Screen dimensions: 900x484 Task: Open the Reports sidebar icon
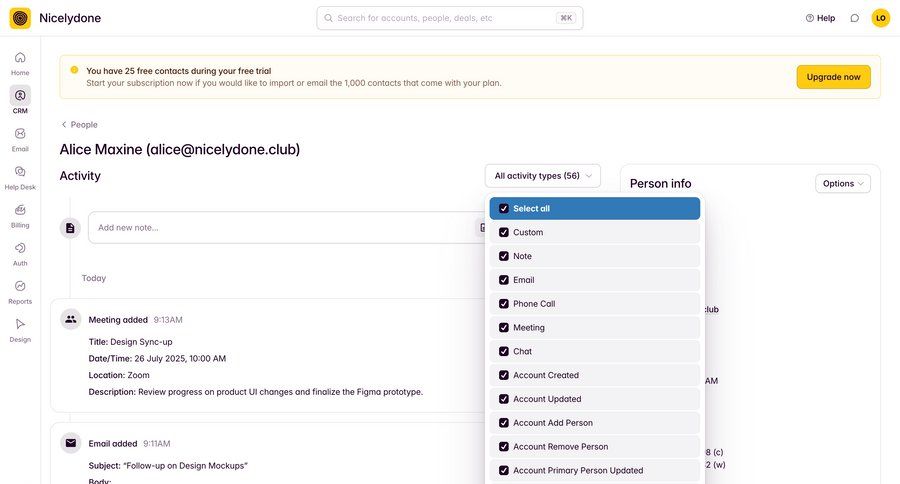(20, 286)
